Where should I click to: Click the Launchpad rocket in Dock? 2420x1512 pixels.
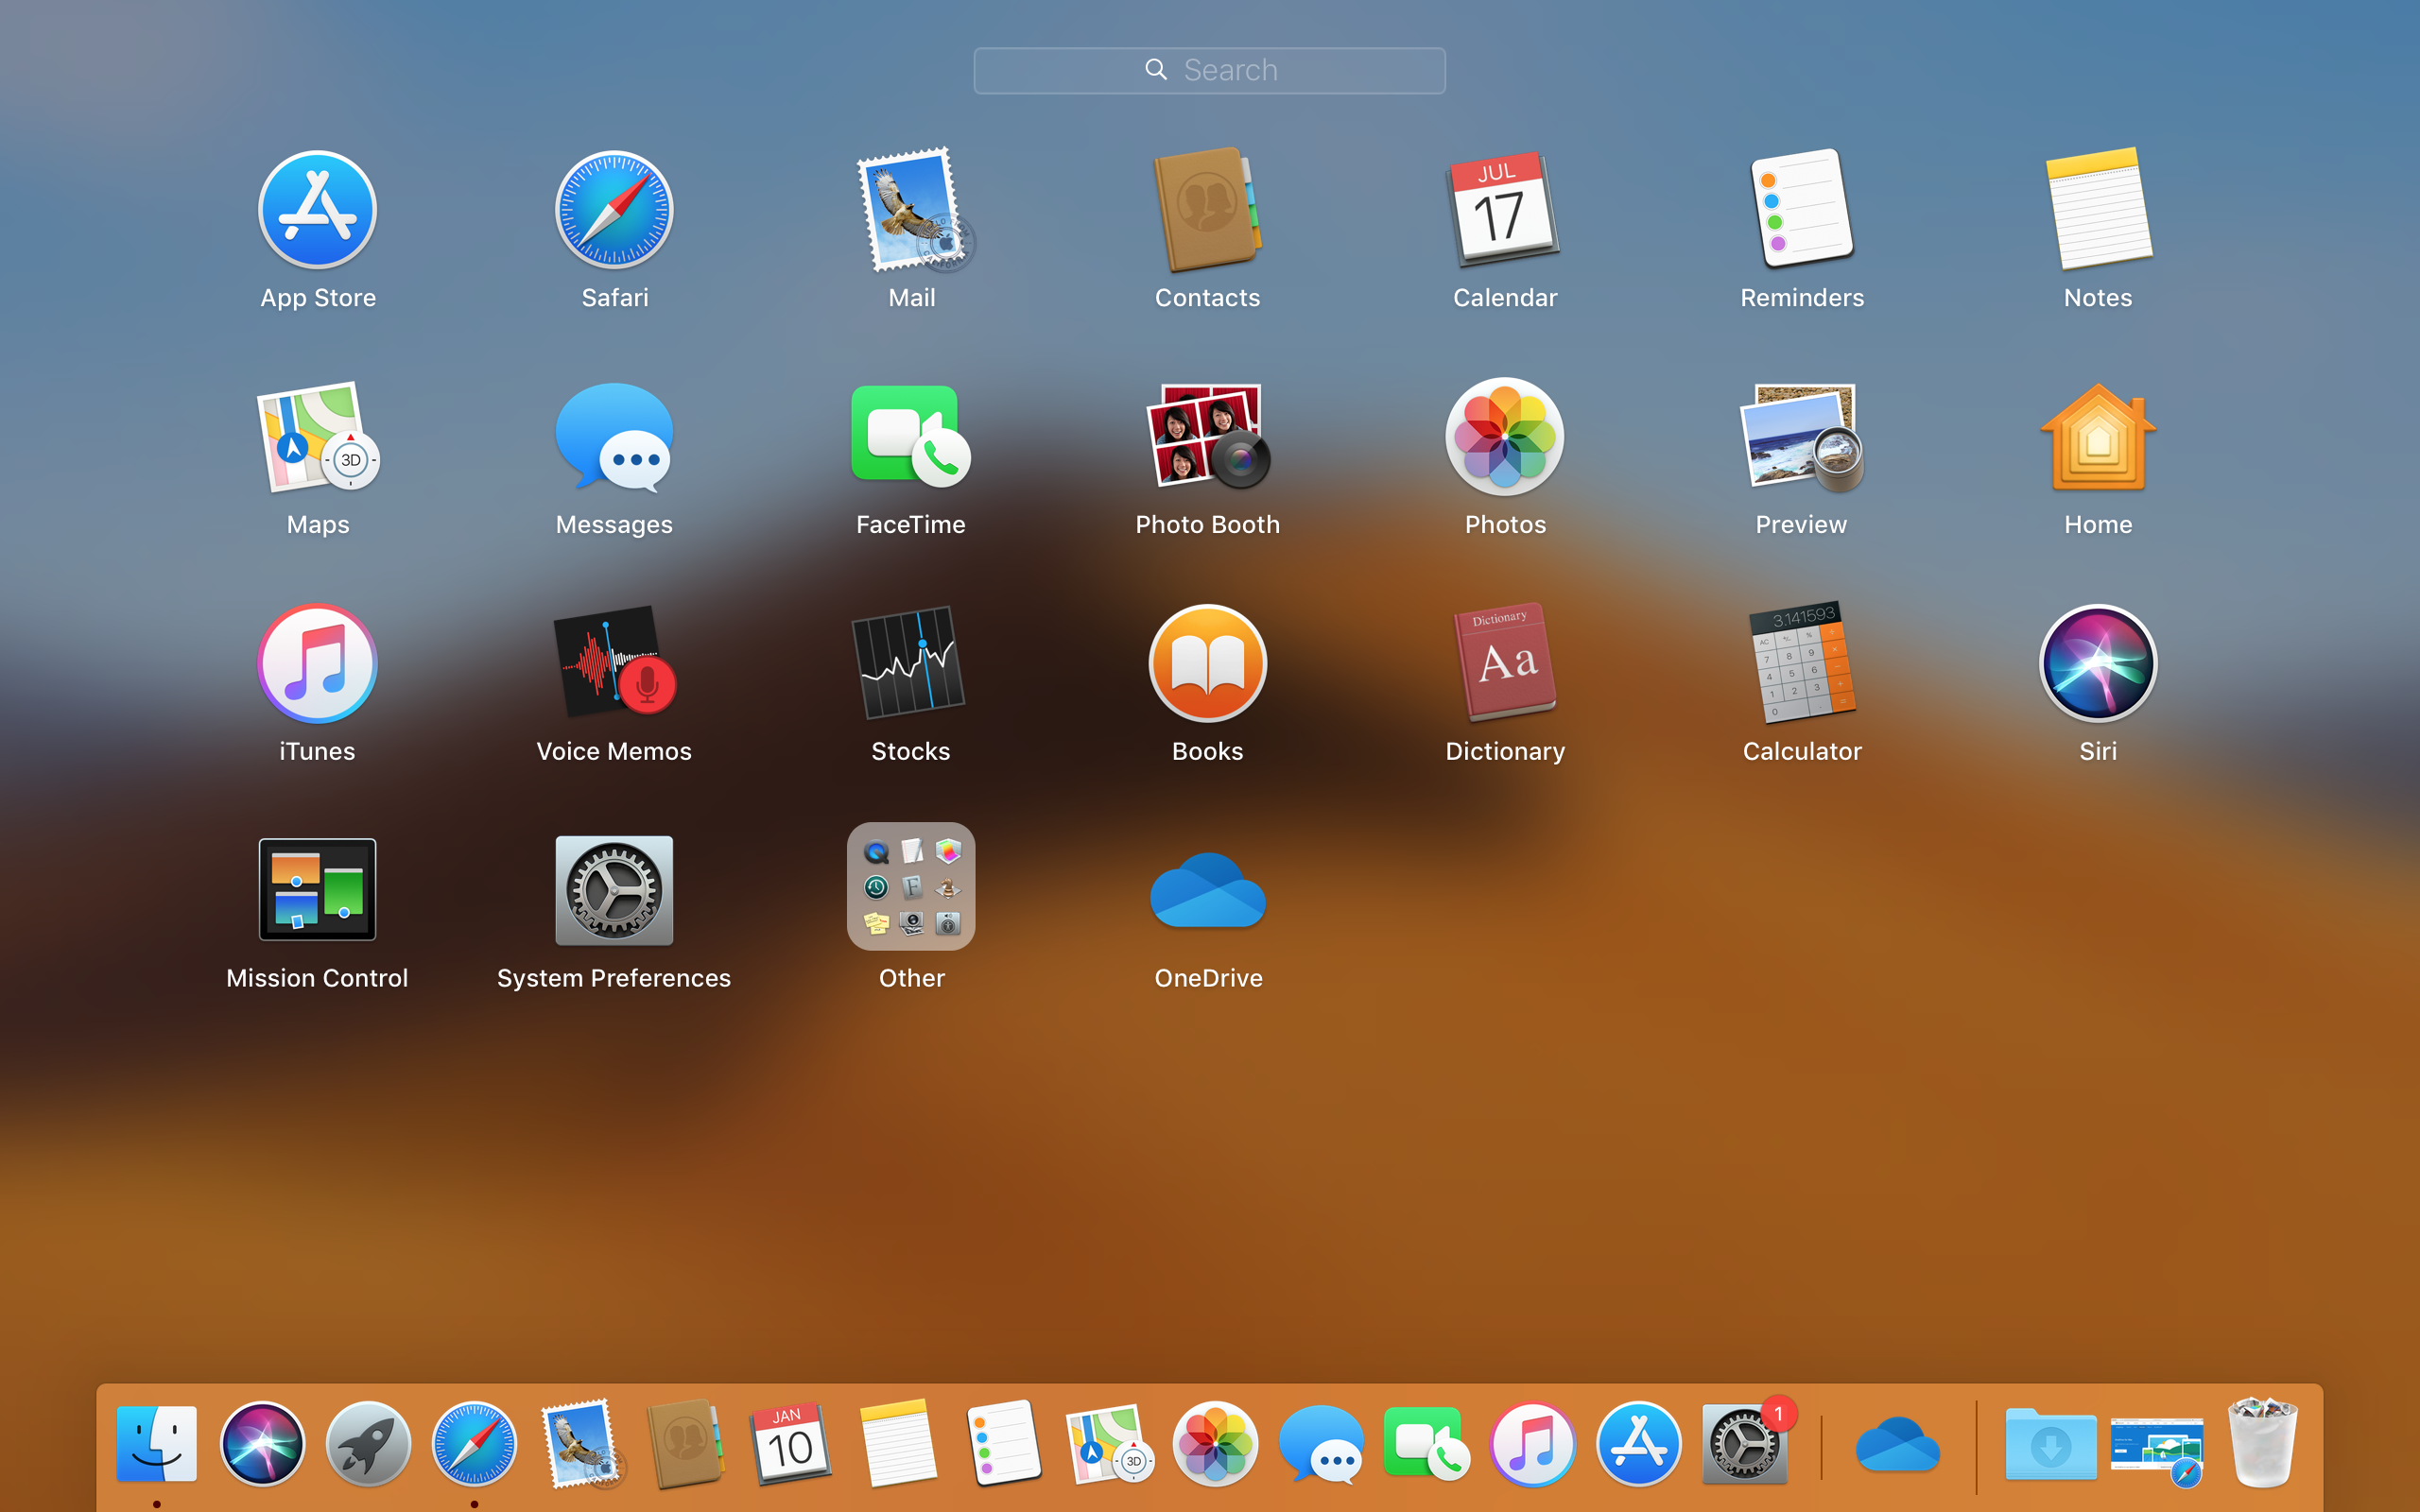click(x=368, y=1444)
